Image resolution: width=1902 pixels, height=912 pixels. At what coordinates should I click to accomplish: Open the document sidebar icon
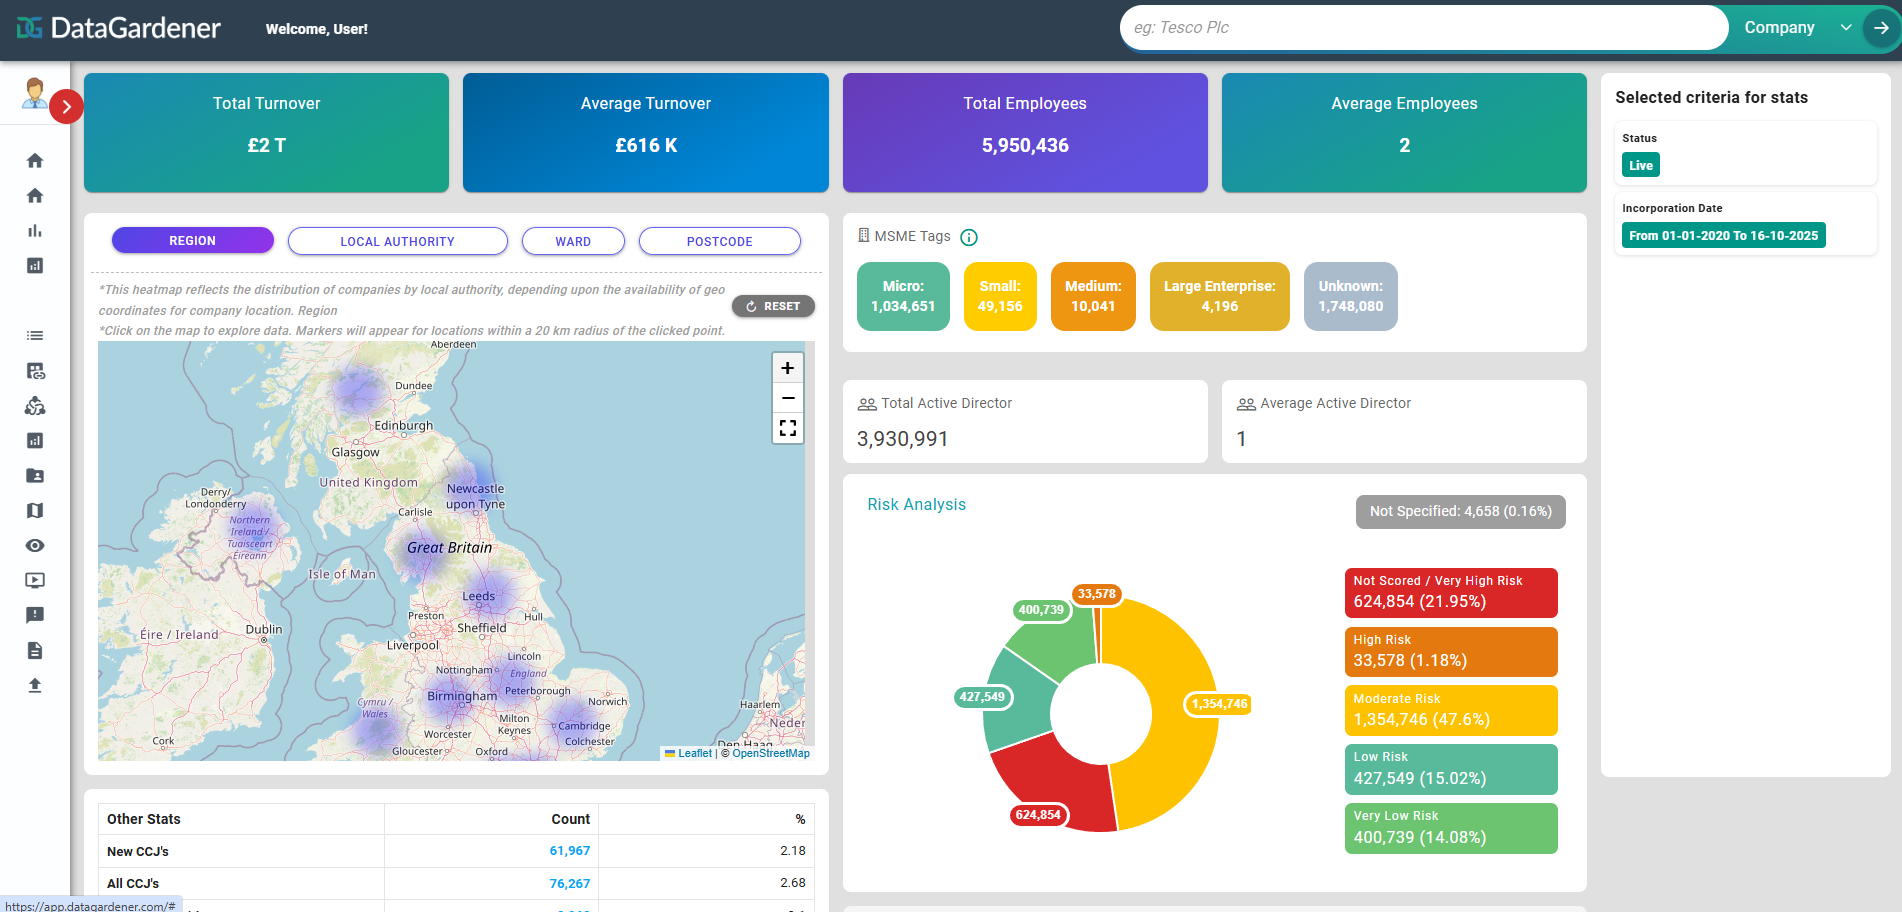(35, 651)
